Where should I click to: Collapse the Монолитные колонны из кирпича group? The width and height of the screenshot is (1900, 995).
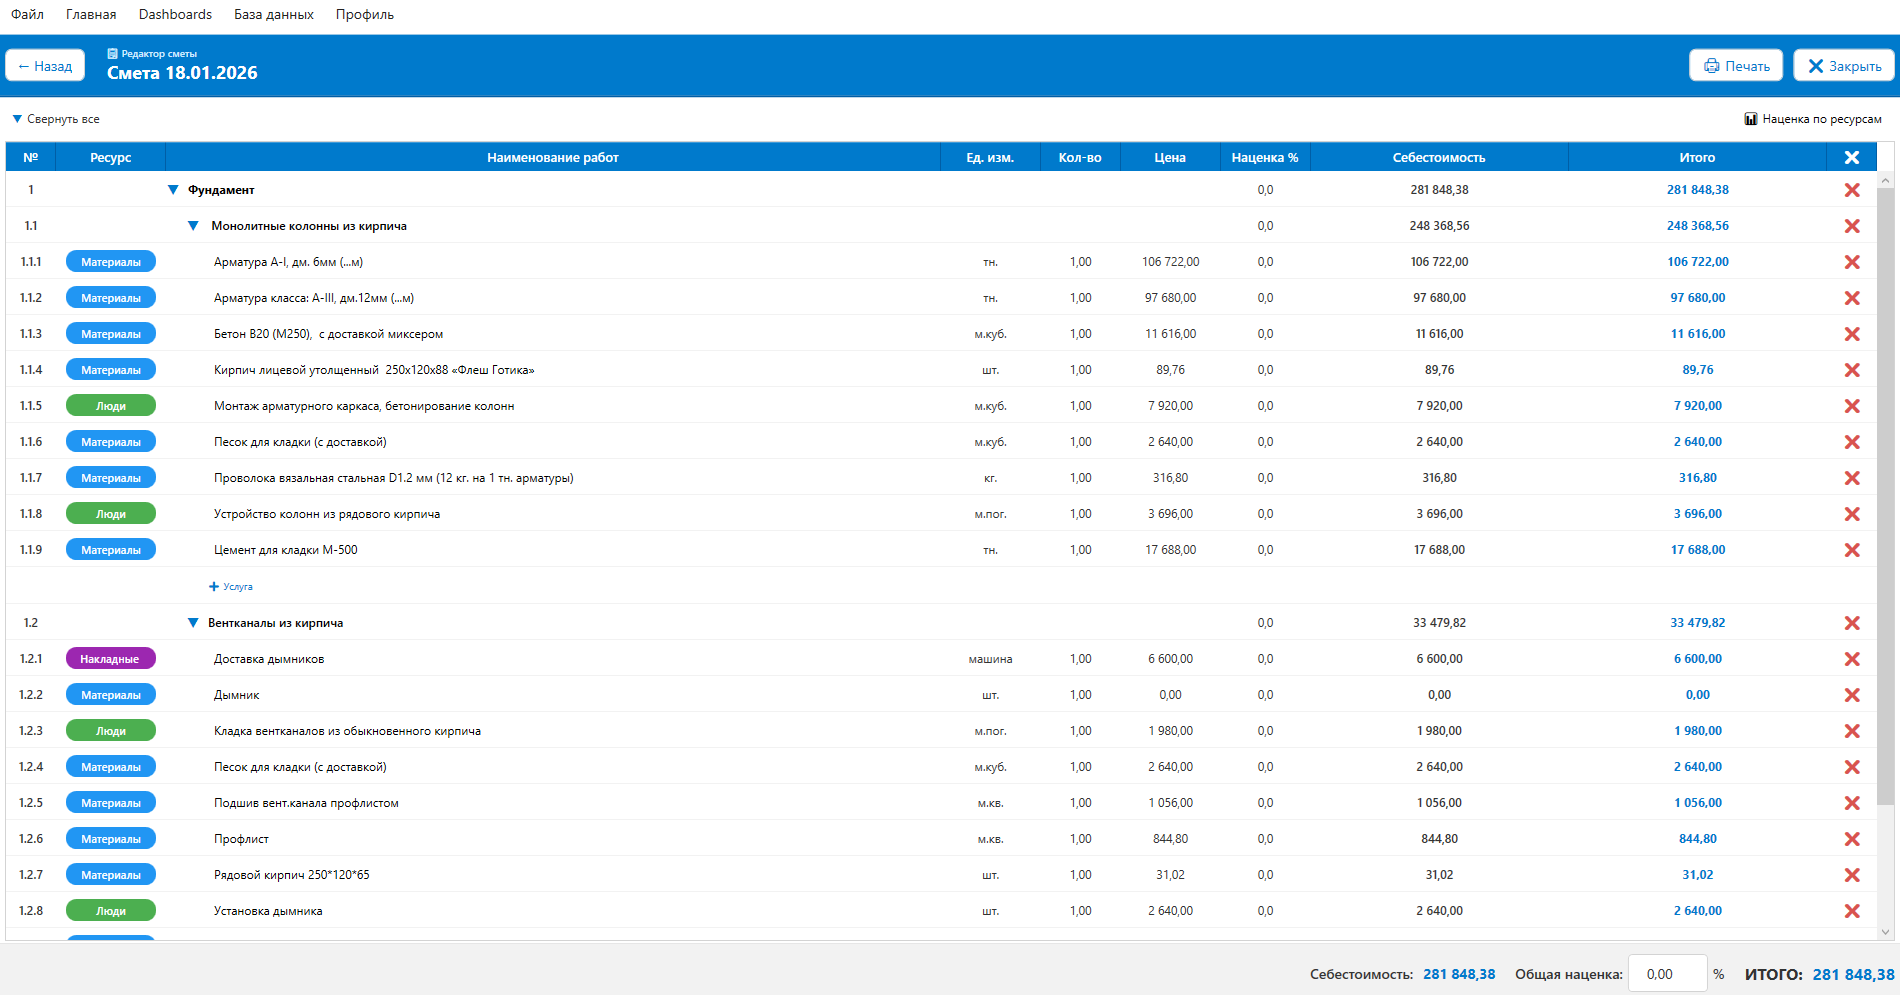(x=193, y=226)
